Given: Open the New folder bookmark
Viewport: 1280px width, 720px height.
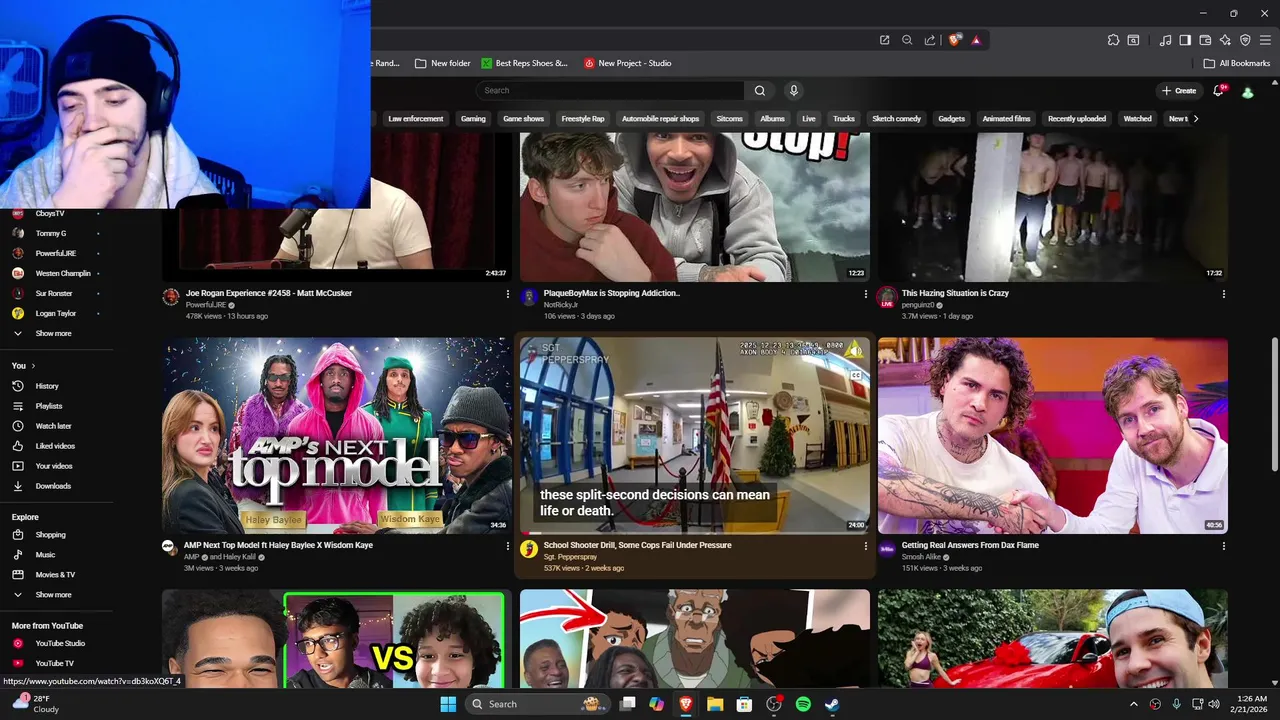Looking at the screenshot, I should 443,63.
